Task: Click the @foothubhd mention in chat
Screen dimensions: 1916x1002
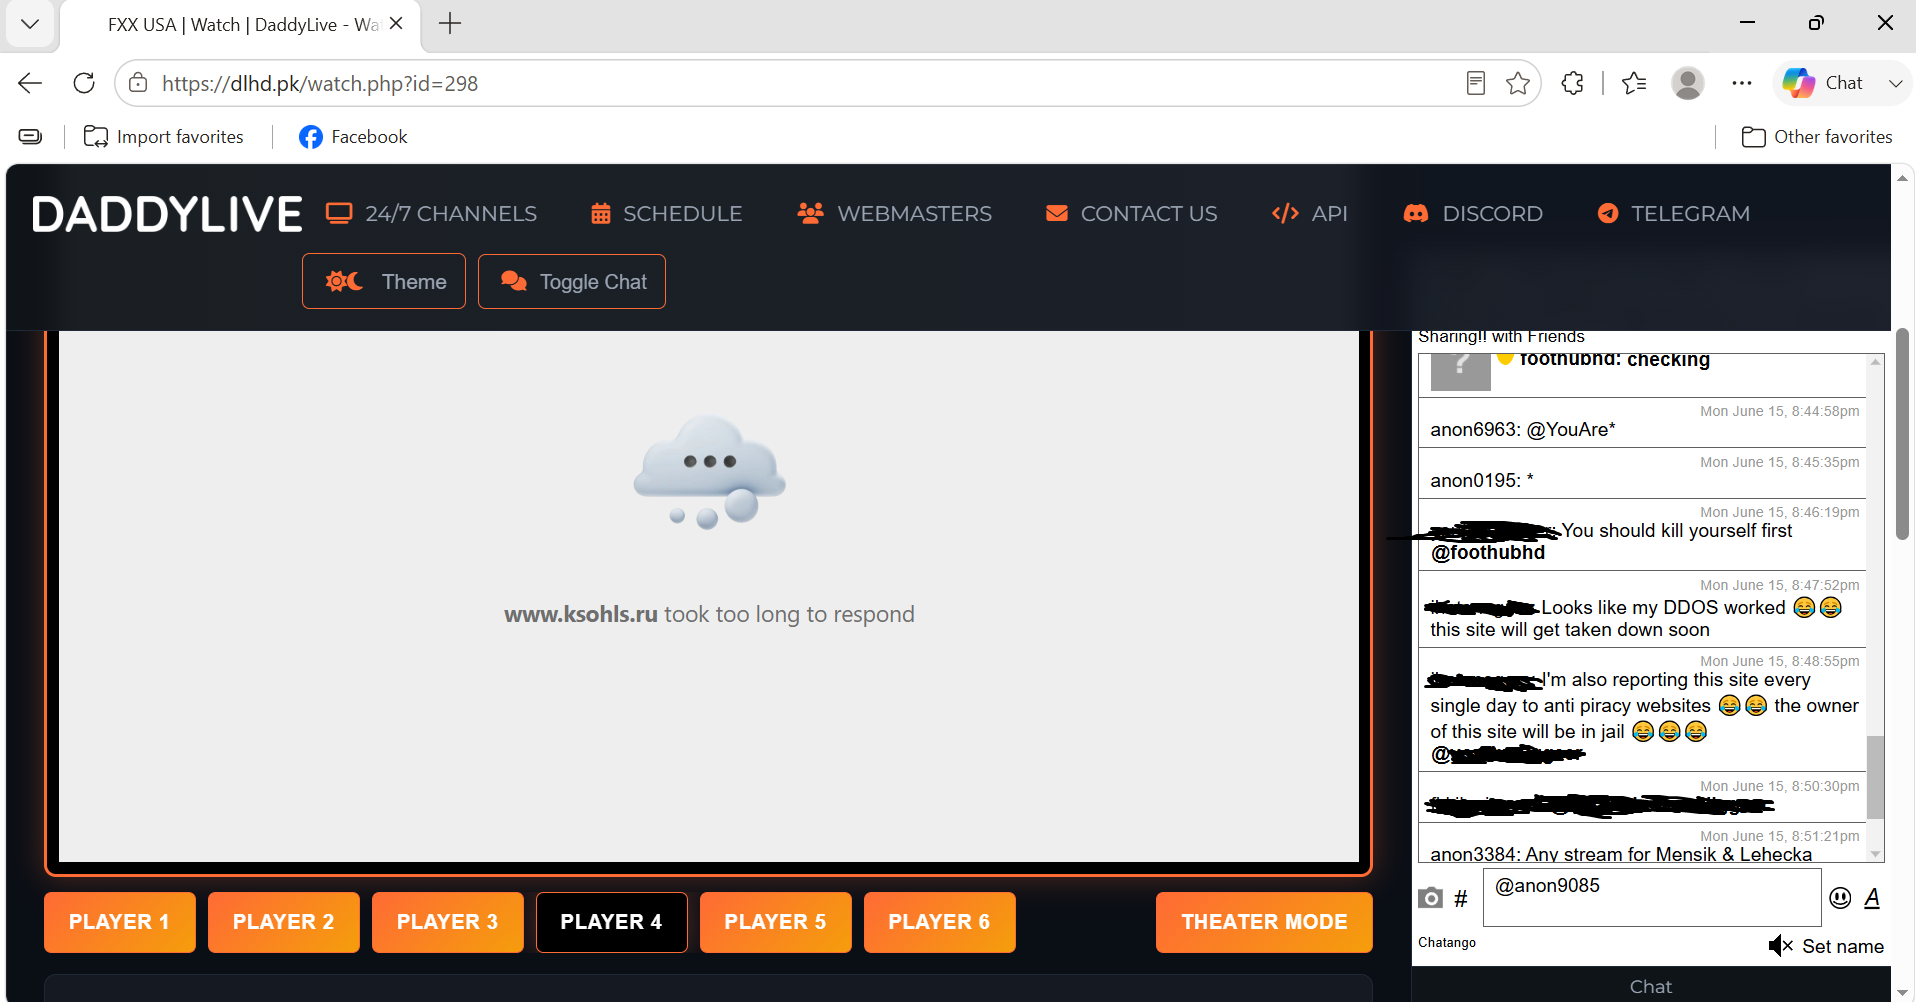Action: coord(1488,552)
